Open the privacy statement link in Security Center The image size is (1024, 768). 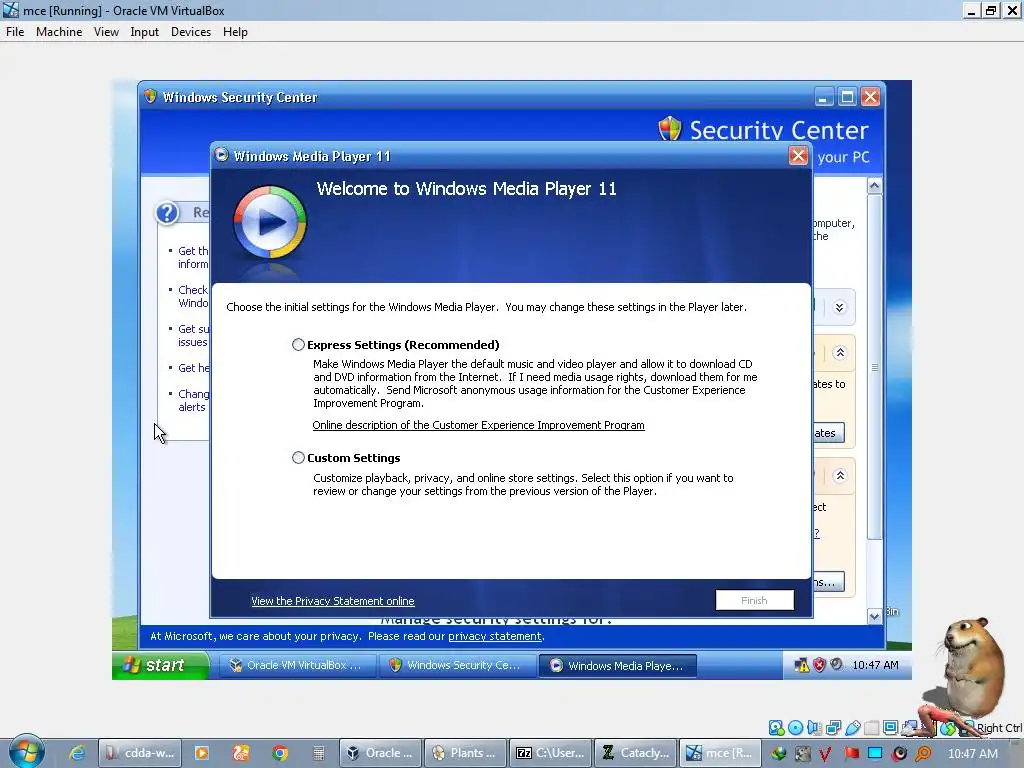coord(494,636)
